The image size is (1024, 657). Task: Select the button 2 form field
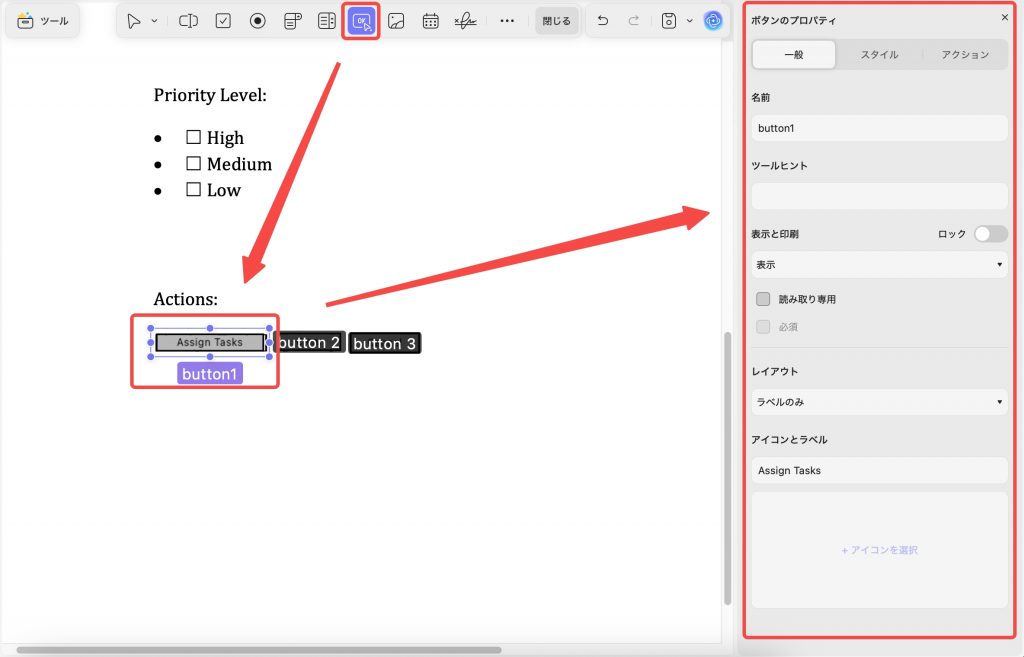309,342
